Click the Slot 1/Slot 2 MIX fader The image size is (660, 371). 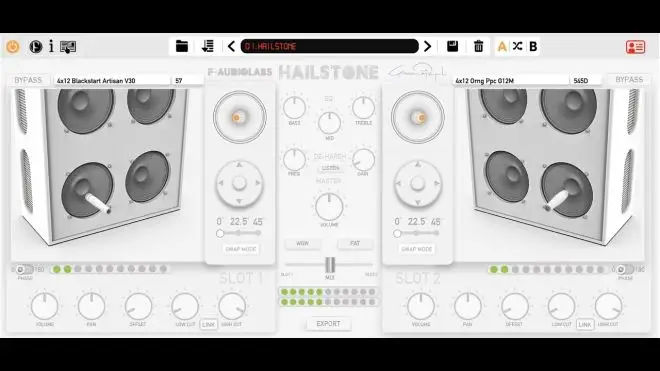(x=330, y=265)
